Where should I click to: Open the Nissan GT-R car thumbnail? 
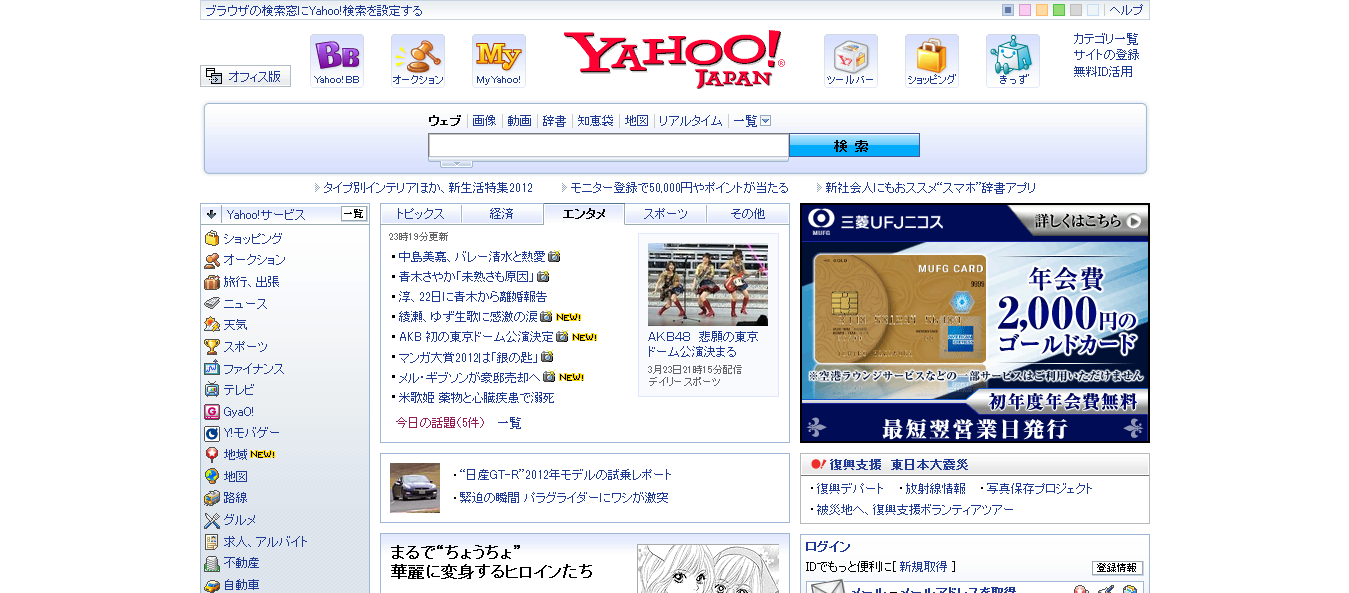point(415,488)
